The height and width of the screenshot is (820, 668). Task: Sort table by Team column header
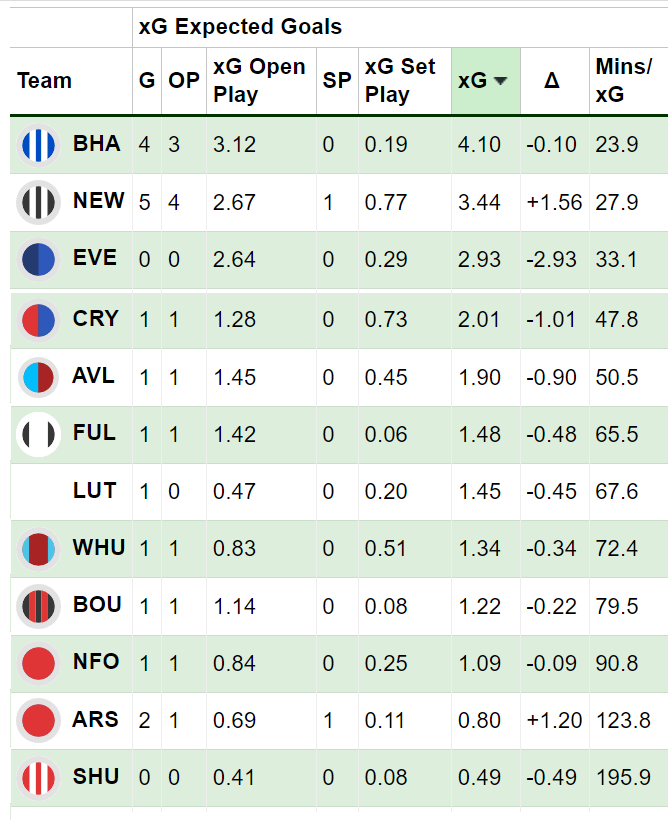point(45,81)
